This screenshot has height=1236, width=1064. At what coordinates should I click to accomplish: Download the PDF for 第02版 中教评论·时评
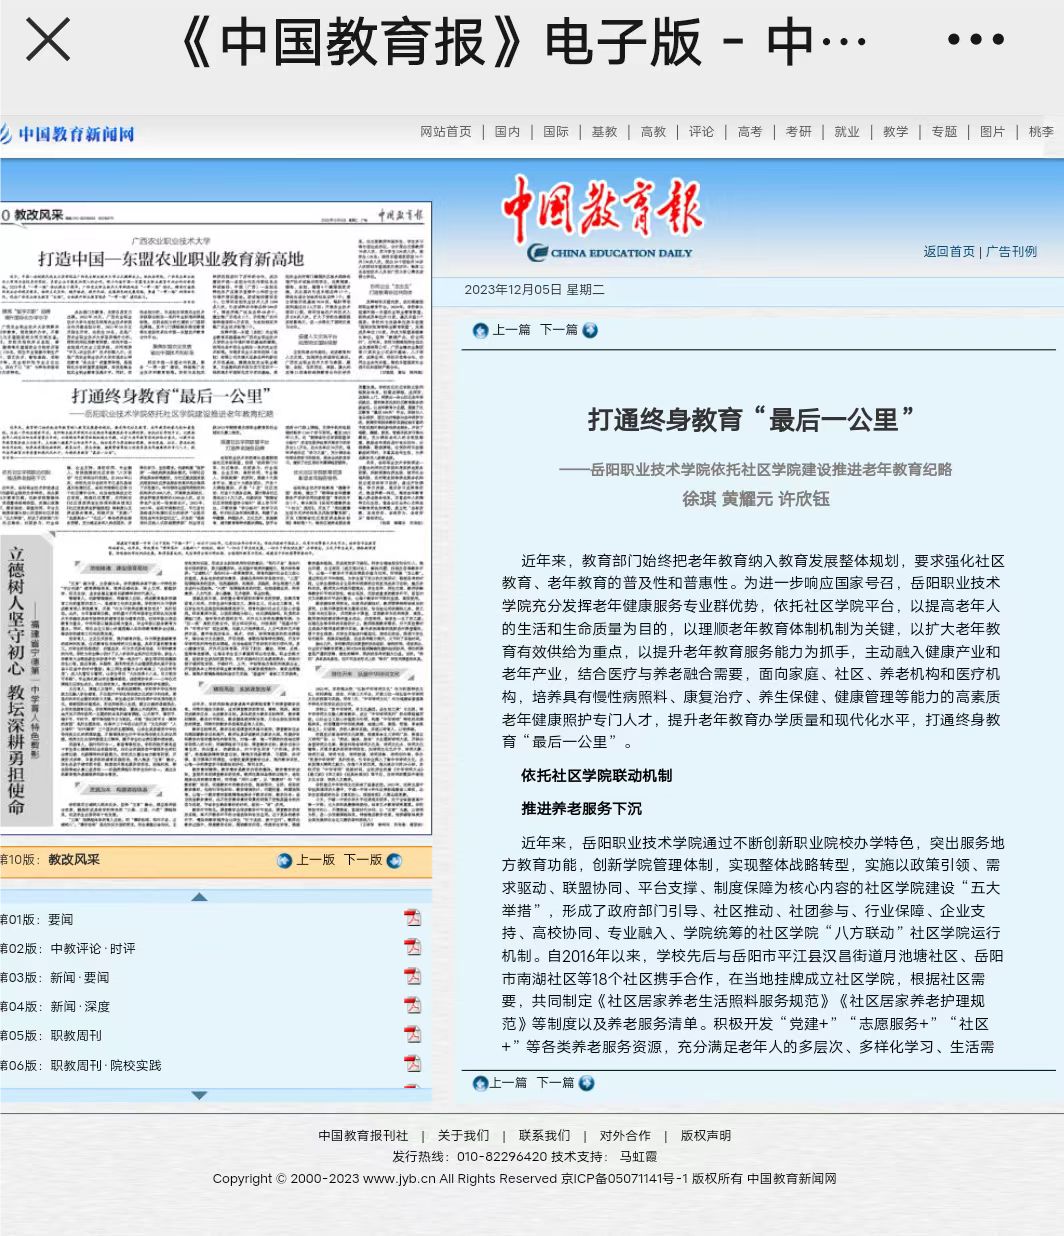coord(412,947)
